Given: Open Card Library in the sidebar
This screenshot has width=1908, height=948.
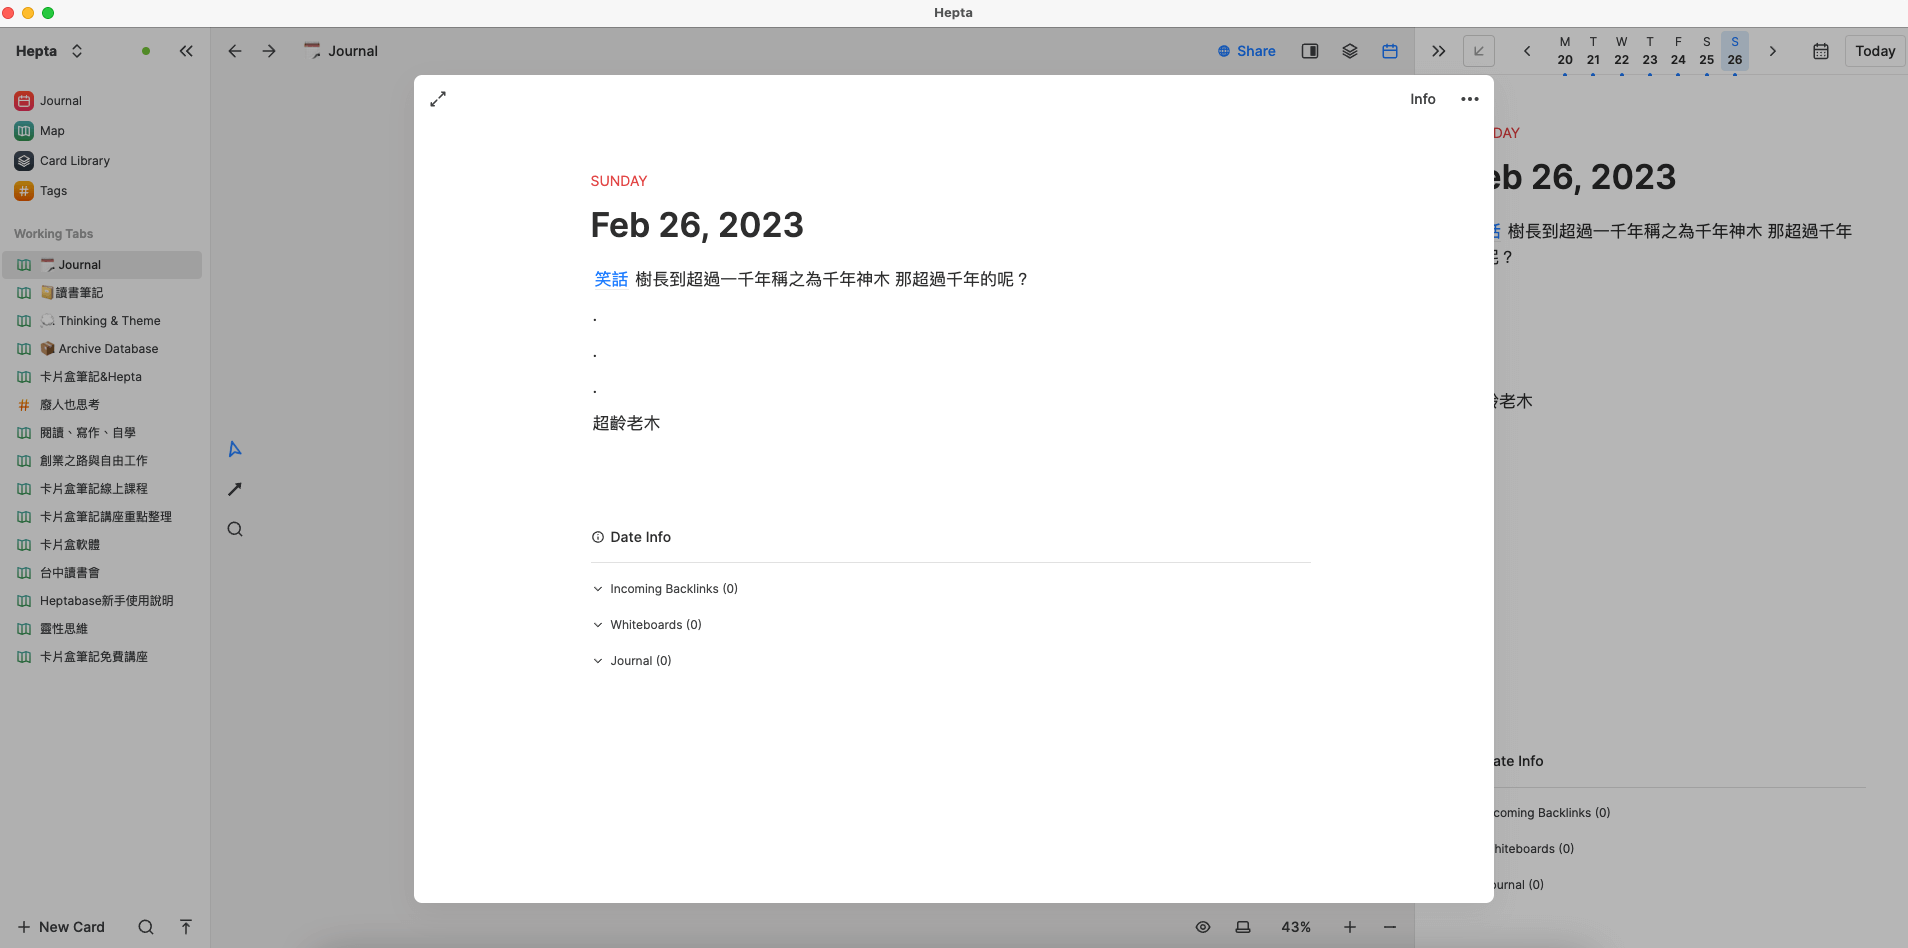Looking at the screenshot, I should pos(74,161).
